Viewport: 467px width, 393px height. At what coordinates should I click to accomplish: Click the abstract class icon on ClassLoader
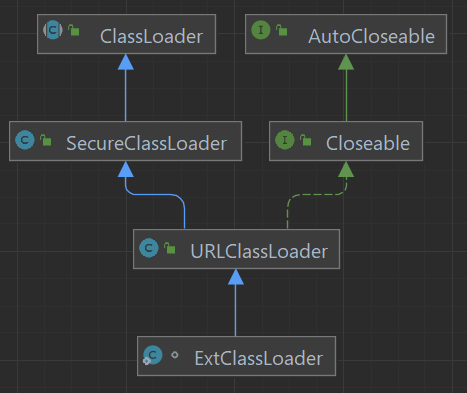53,30
